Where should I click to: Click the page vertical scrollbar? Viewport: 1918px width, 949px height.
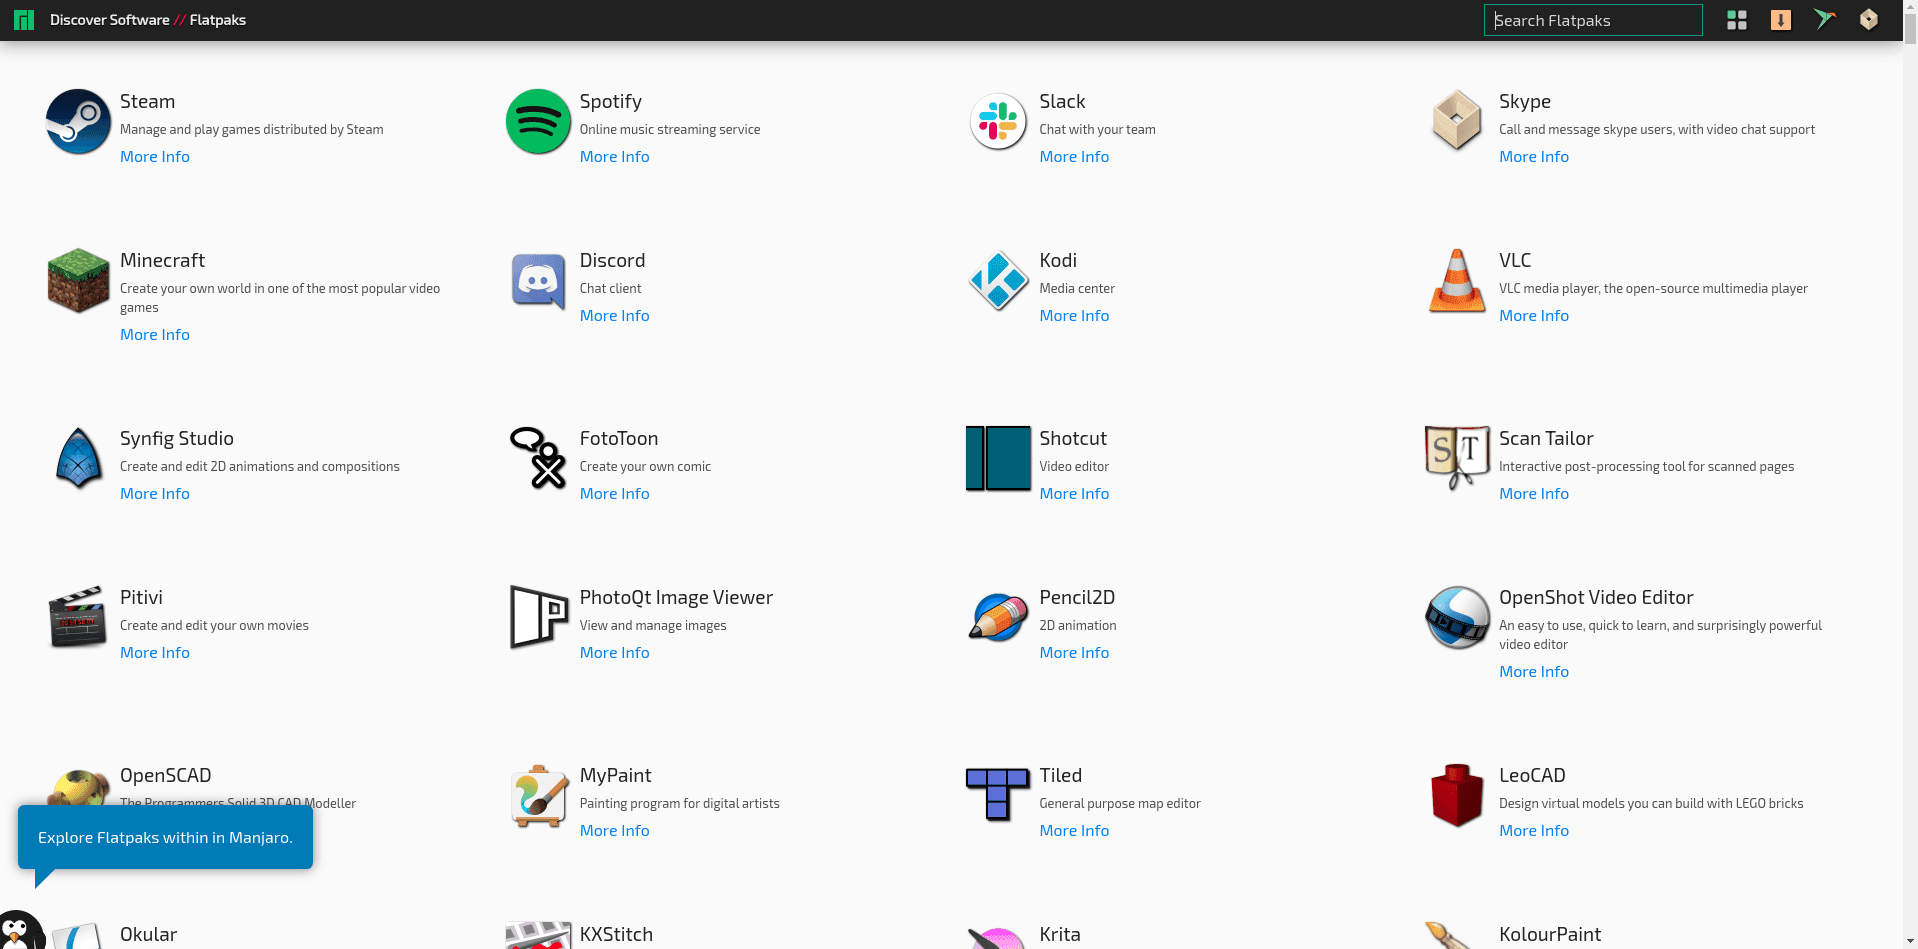click(x=1910, y=474)
